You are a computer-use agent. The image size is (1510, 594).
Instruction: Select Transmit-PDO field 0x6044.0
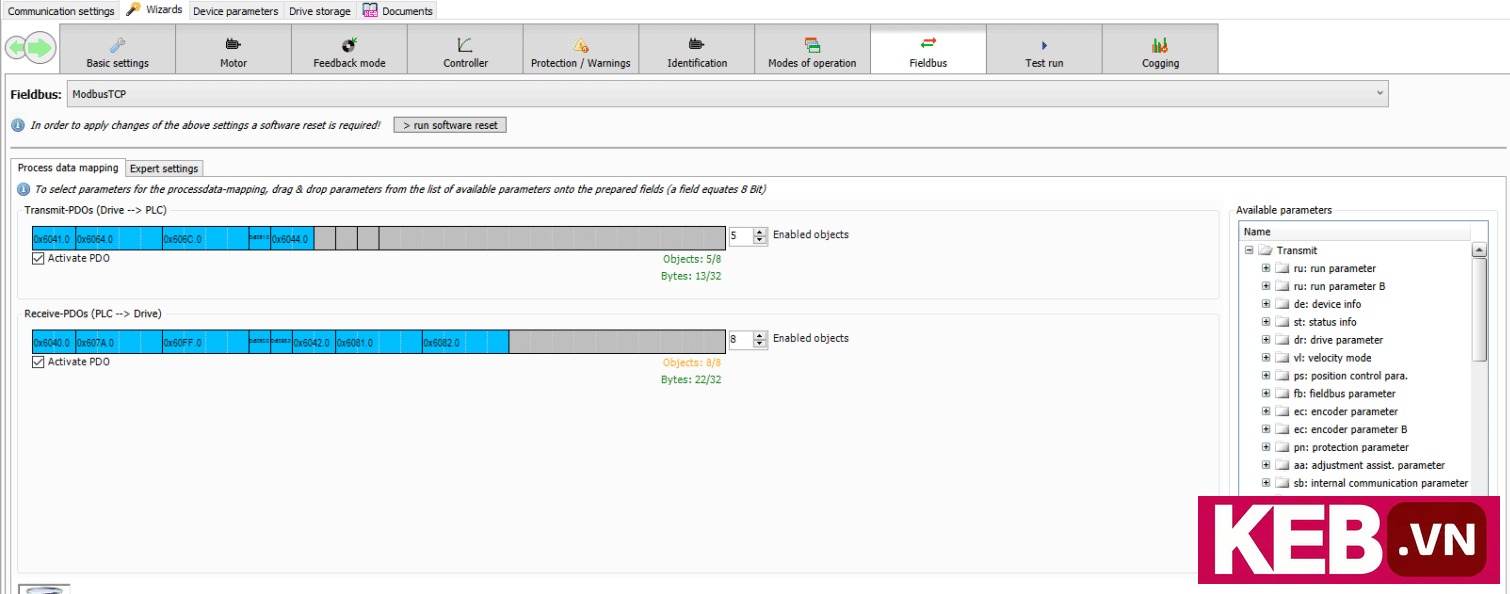point(292,239)
